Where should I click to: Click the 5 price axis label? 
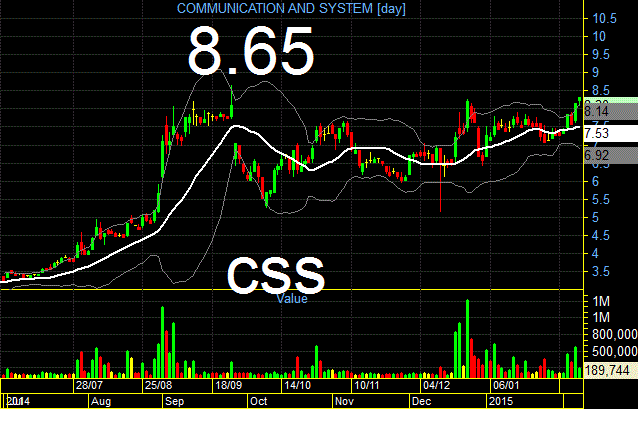click(x=596, y=217)
